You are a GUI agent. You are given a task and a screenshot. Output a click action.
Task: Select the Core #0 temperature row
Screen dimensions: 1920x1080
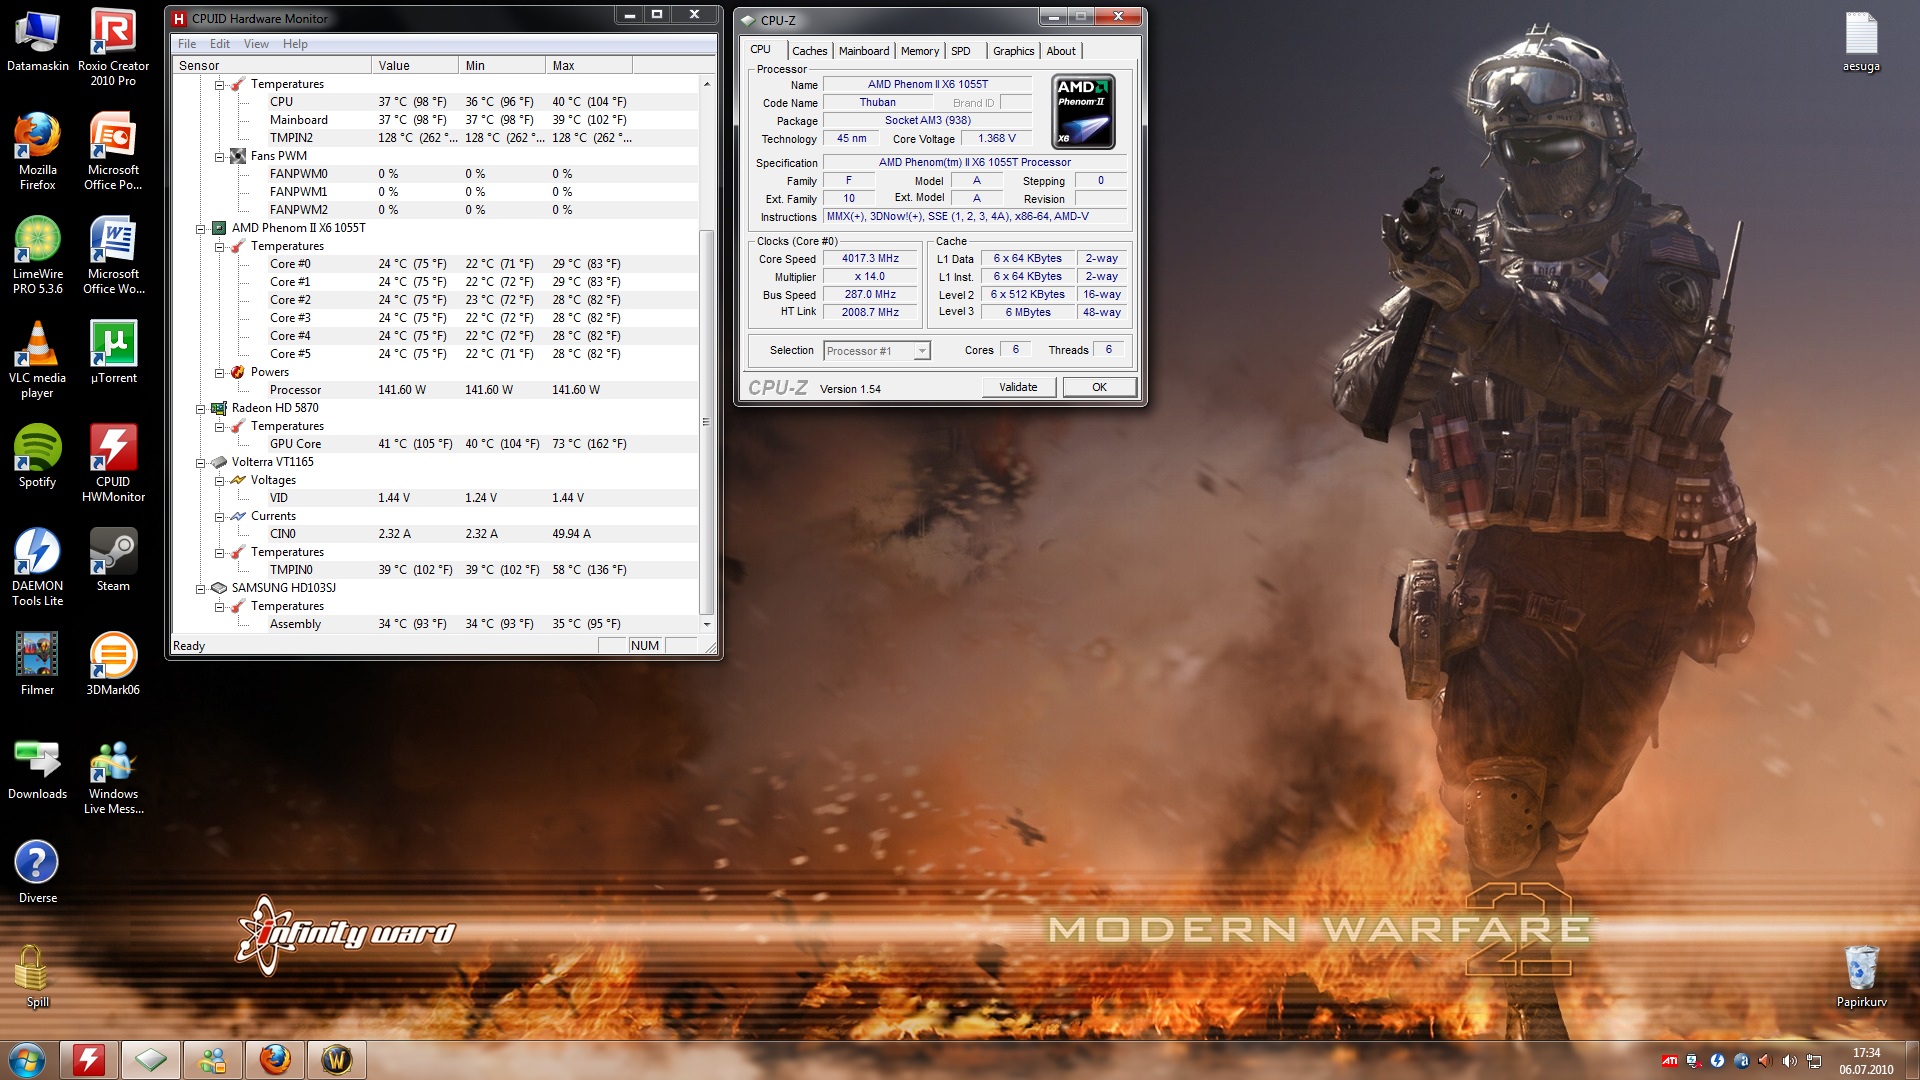tap(435, 264)
